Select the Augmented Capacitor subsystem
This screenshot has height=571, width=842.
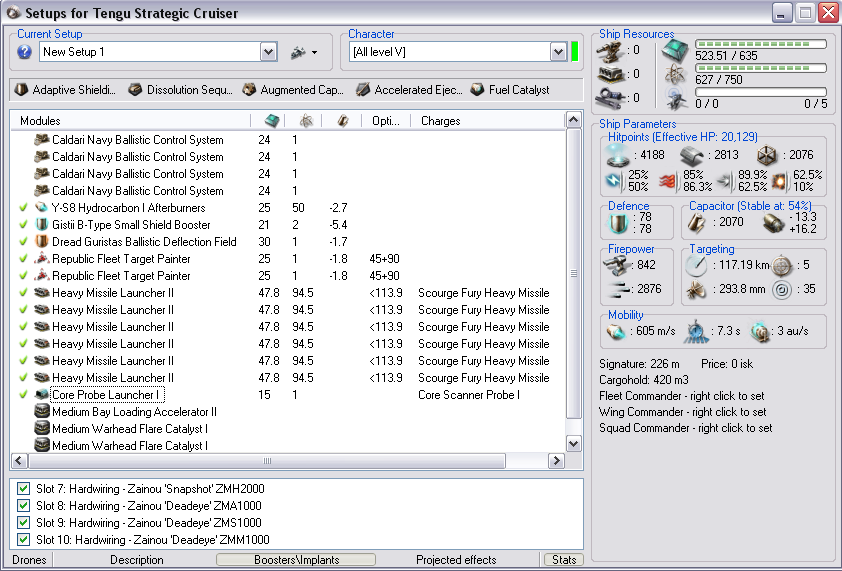click(293, 90)
